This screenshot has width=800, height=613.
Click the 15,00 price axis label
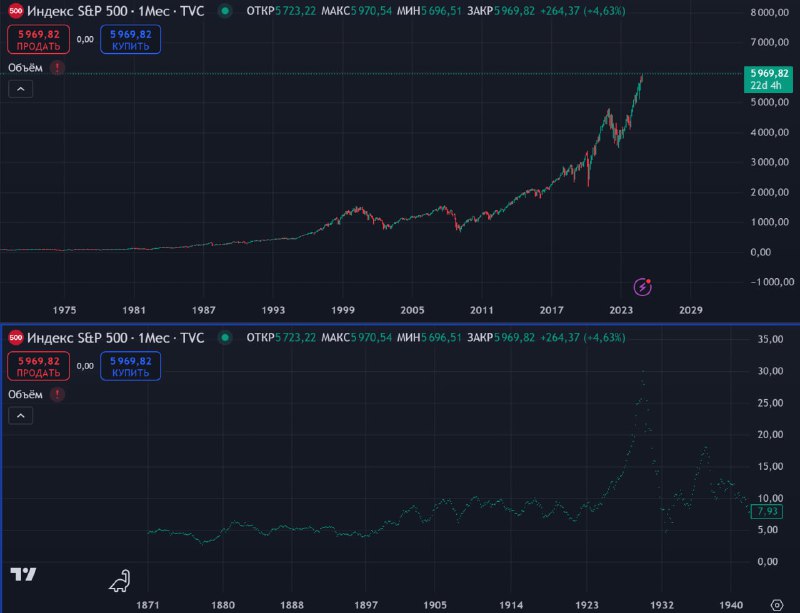click(770, 466)
